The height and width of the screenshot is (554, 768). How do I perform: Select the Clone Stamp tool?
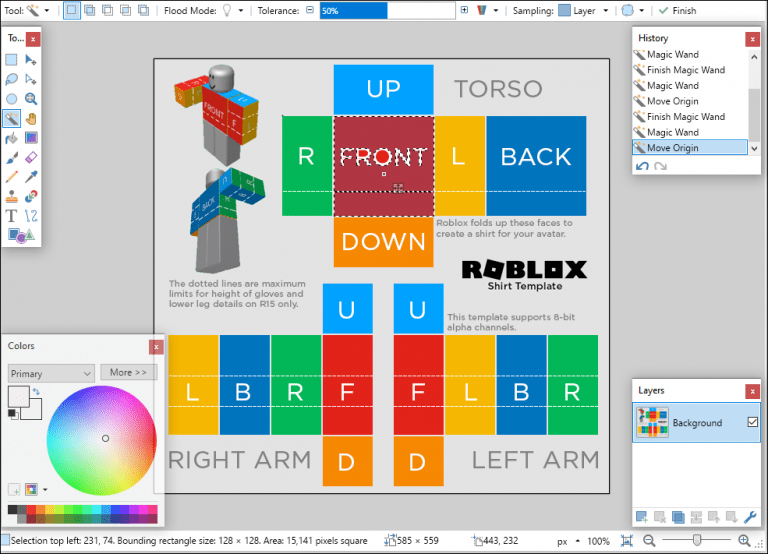(11, 196)
